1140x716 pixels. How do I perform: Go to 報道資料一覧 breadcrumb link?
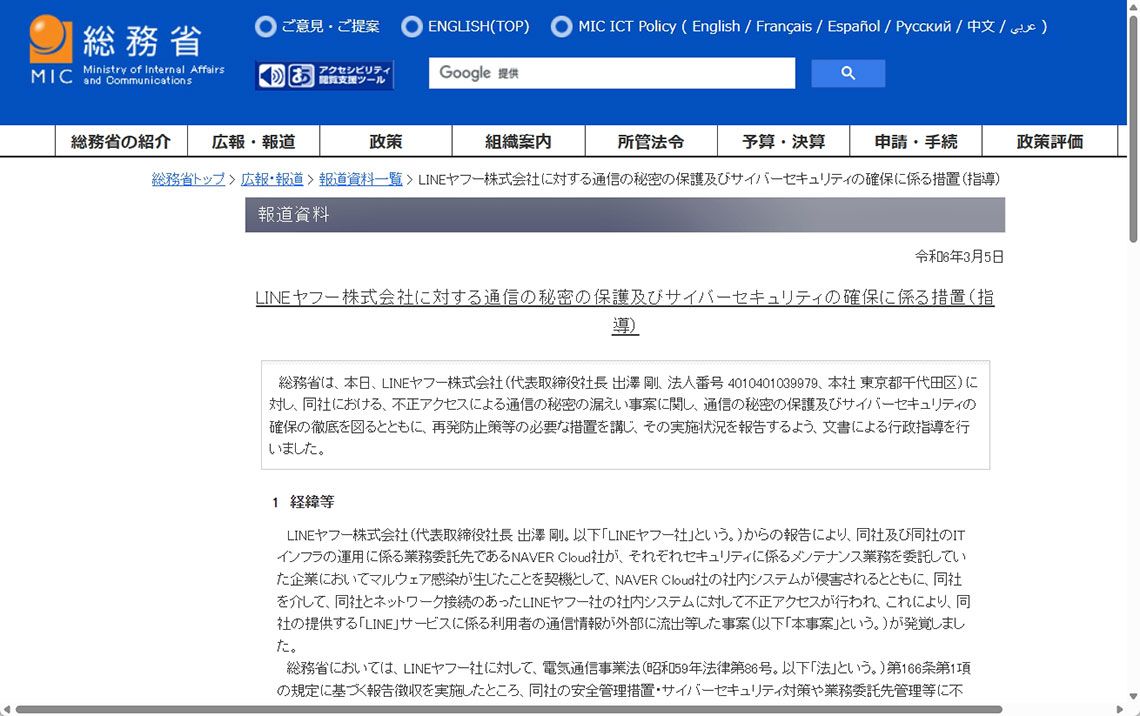pyautogui.click(x=361, y=179)
